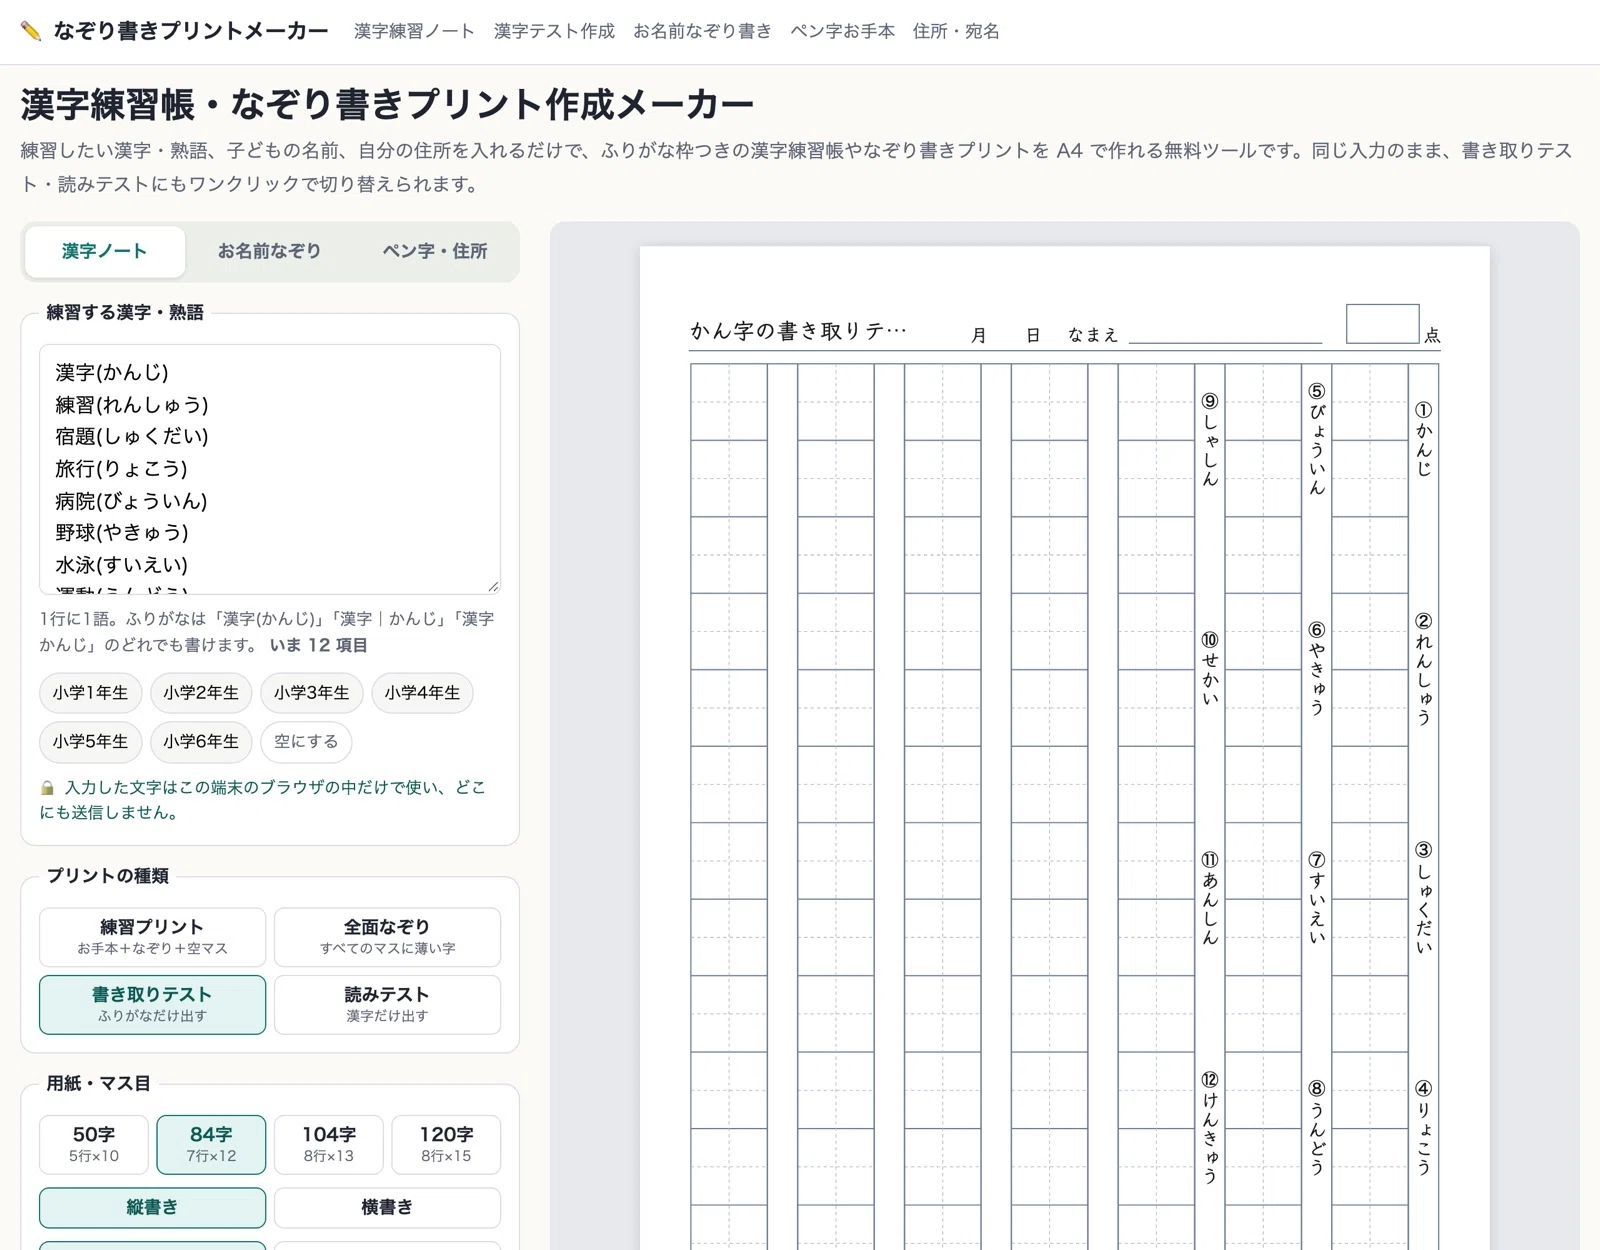This screenshot has width=1600, height=1250.
Task: Load 小学1年生 preset words
Action: point(91,693)
